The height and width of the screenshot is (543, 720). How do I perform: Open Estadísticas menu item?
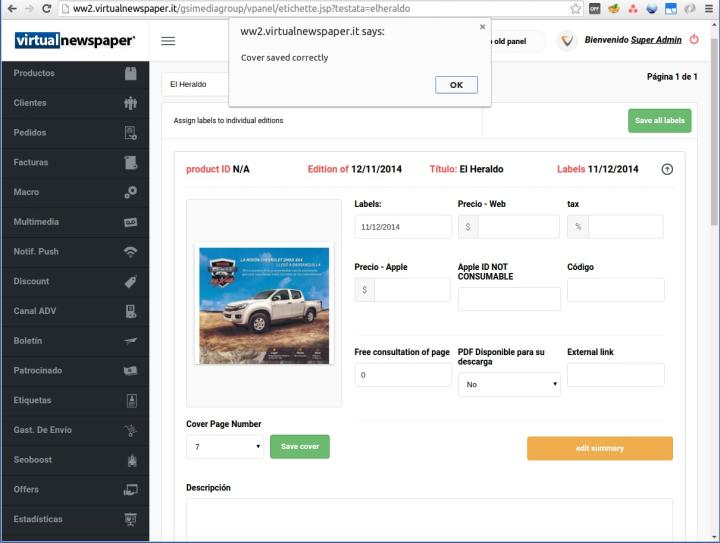(x=75, y=519)
